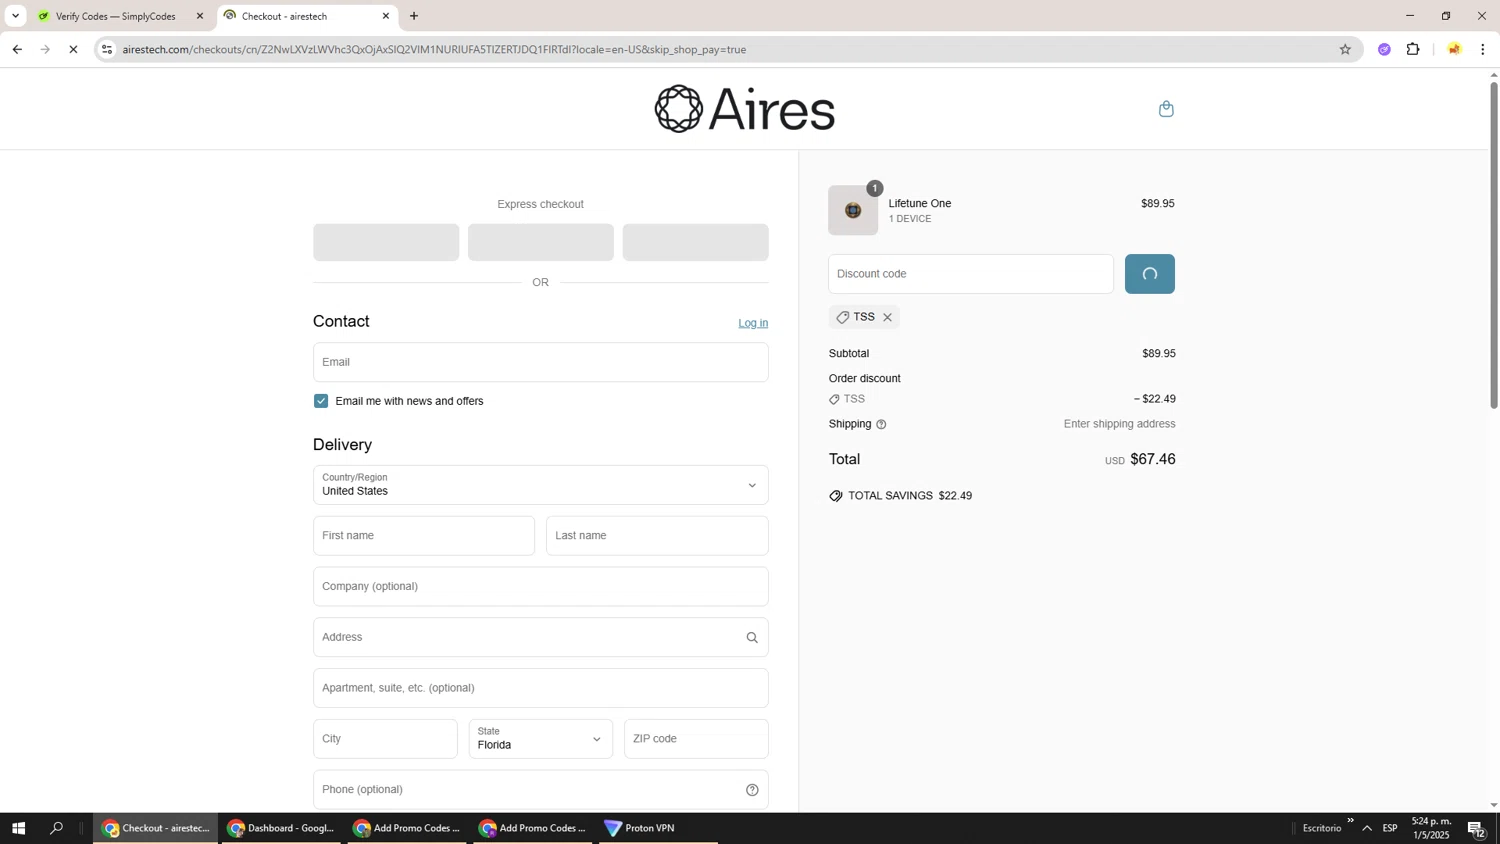Focus the Email input field

pos(540,362)
